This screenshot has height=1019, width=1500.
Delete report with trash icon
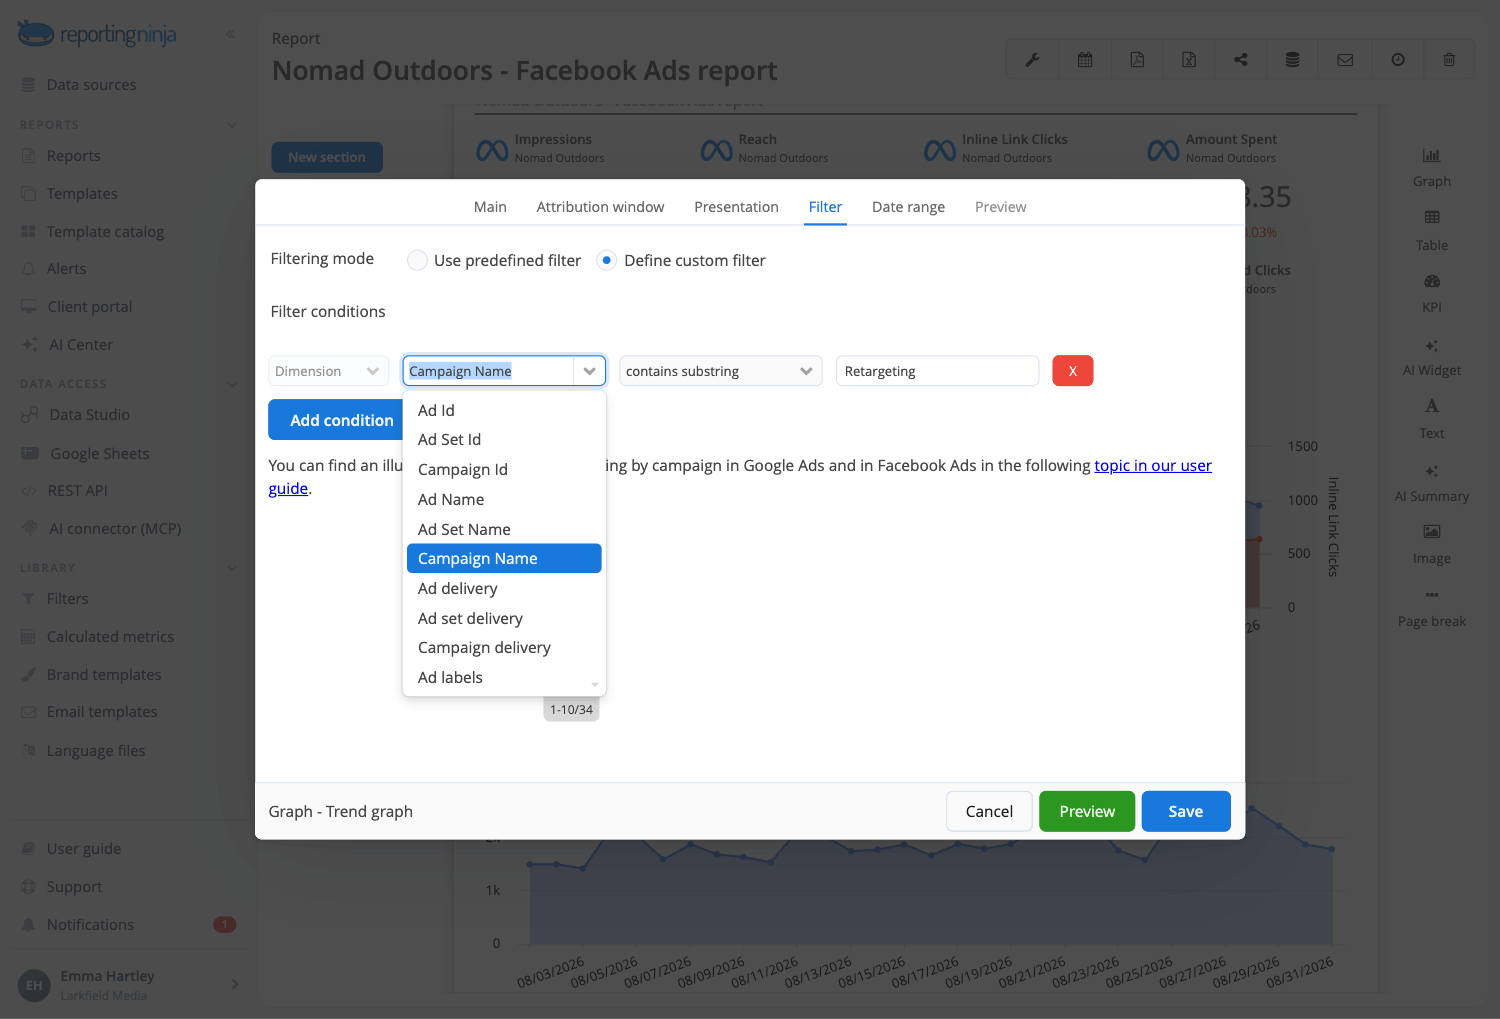pos(1449,60)
